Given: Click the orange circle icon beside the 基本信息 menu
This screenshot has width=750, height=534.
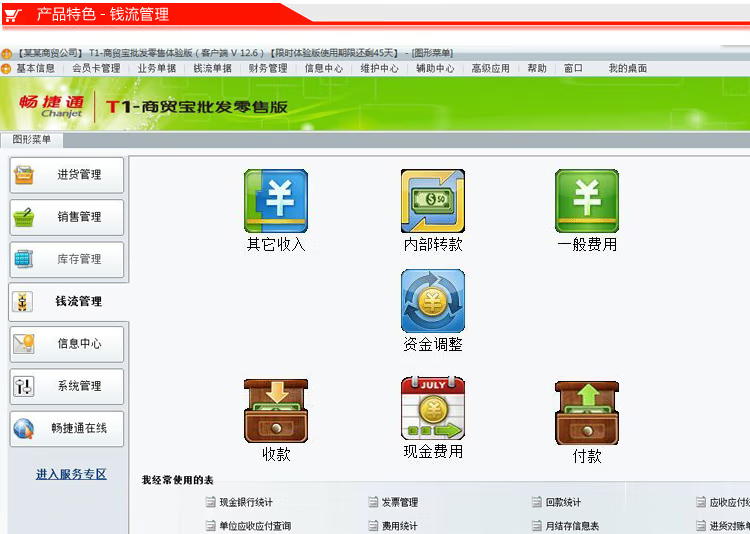Looking at the screenshot, I should [6, 69].
